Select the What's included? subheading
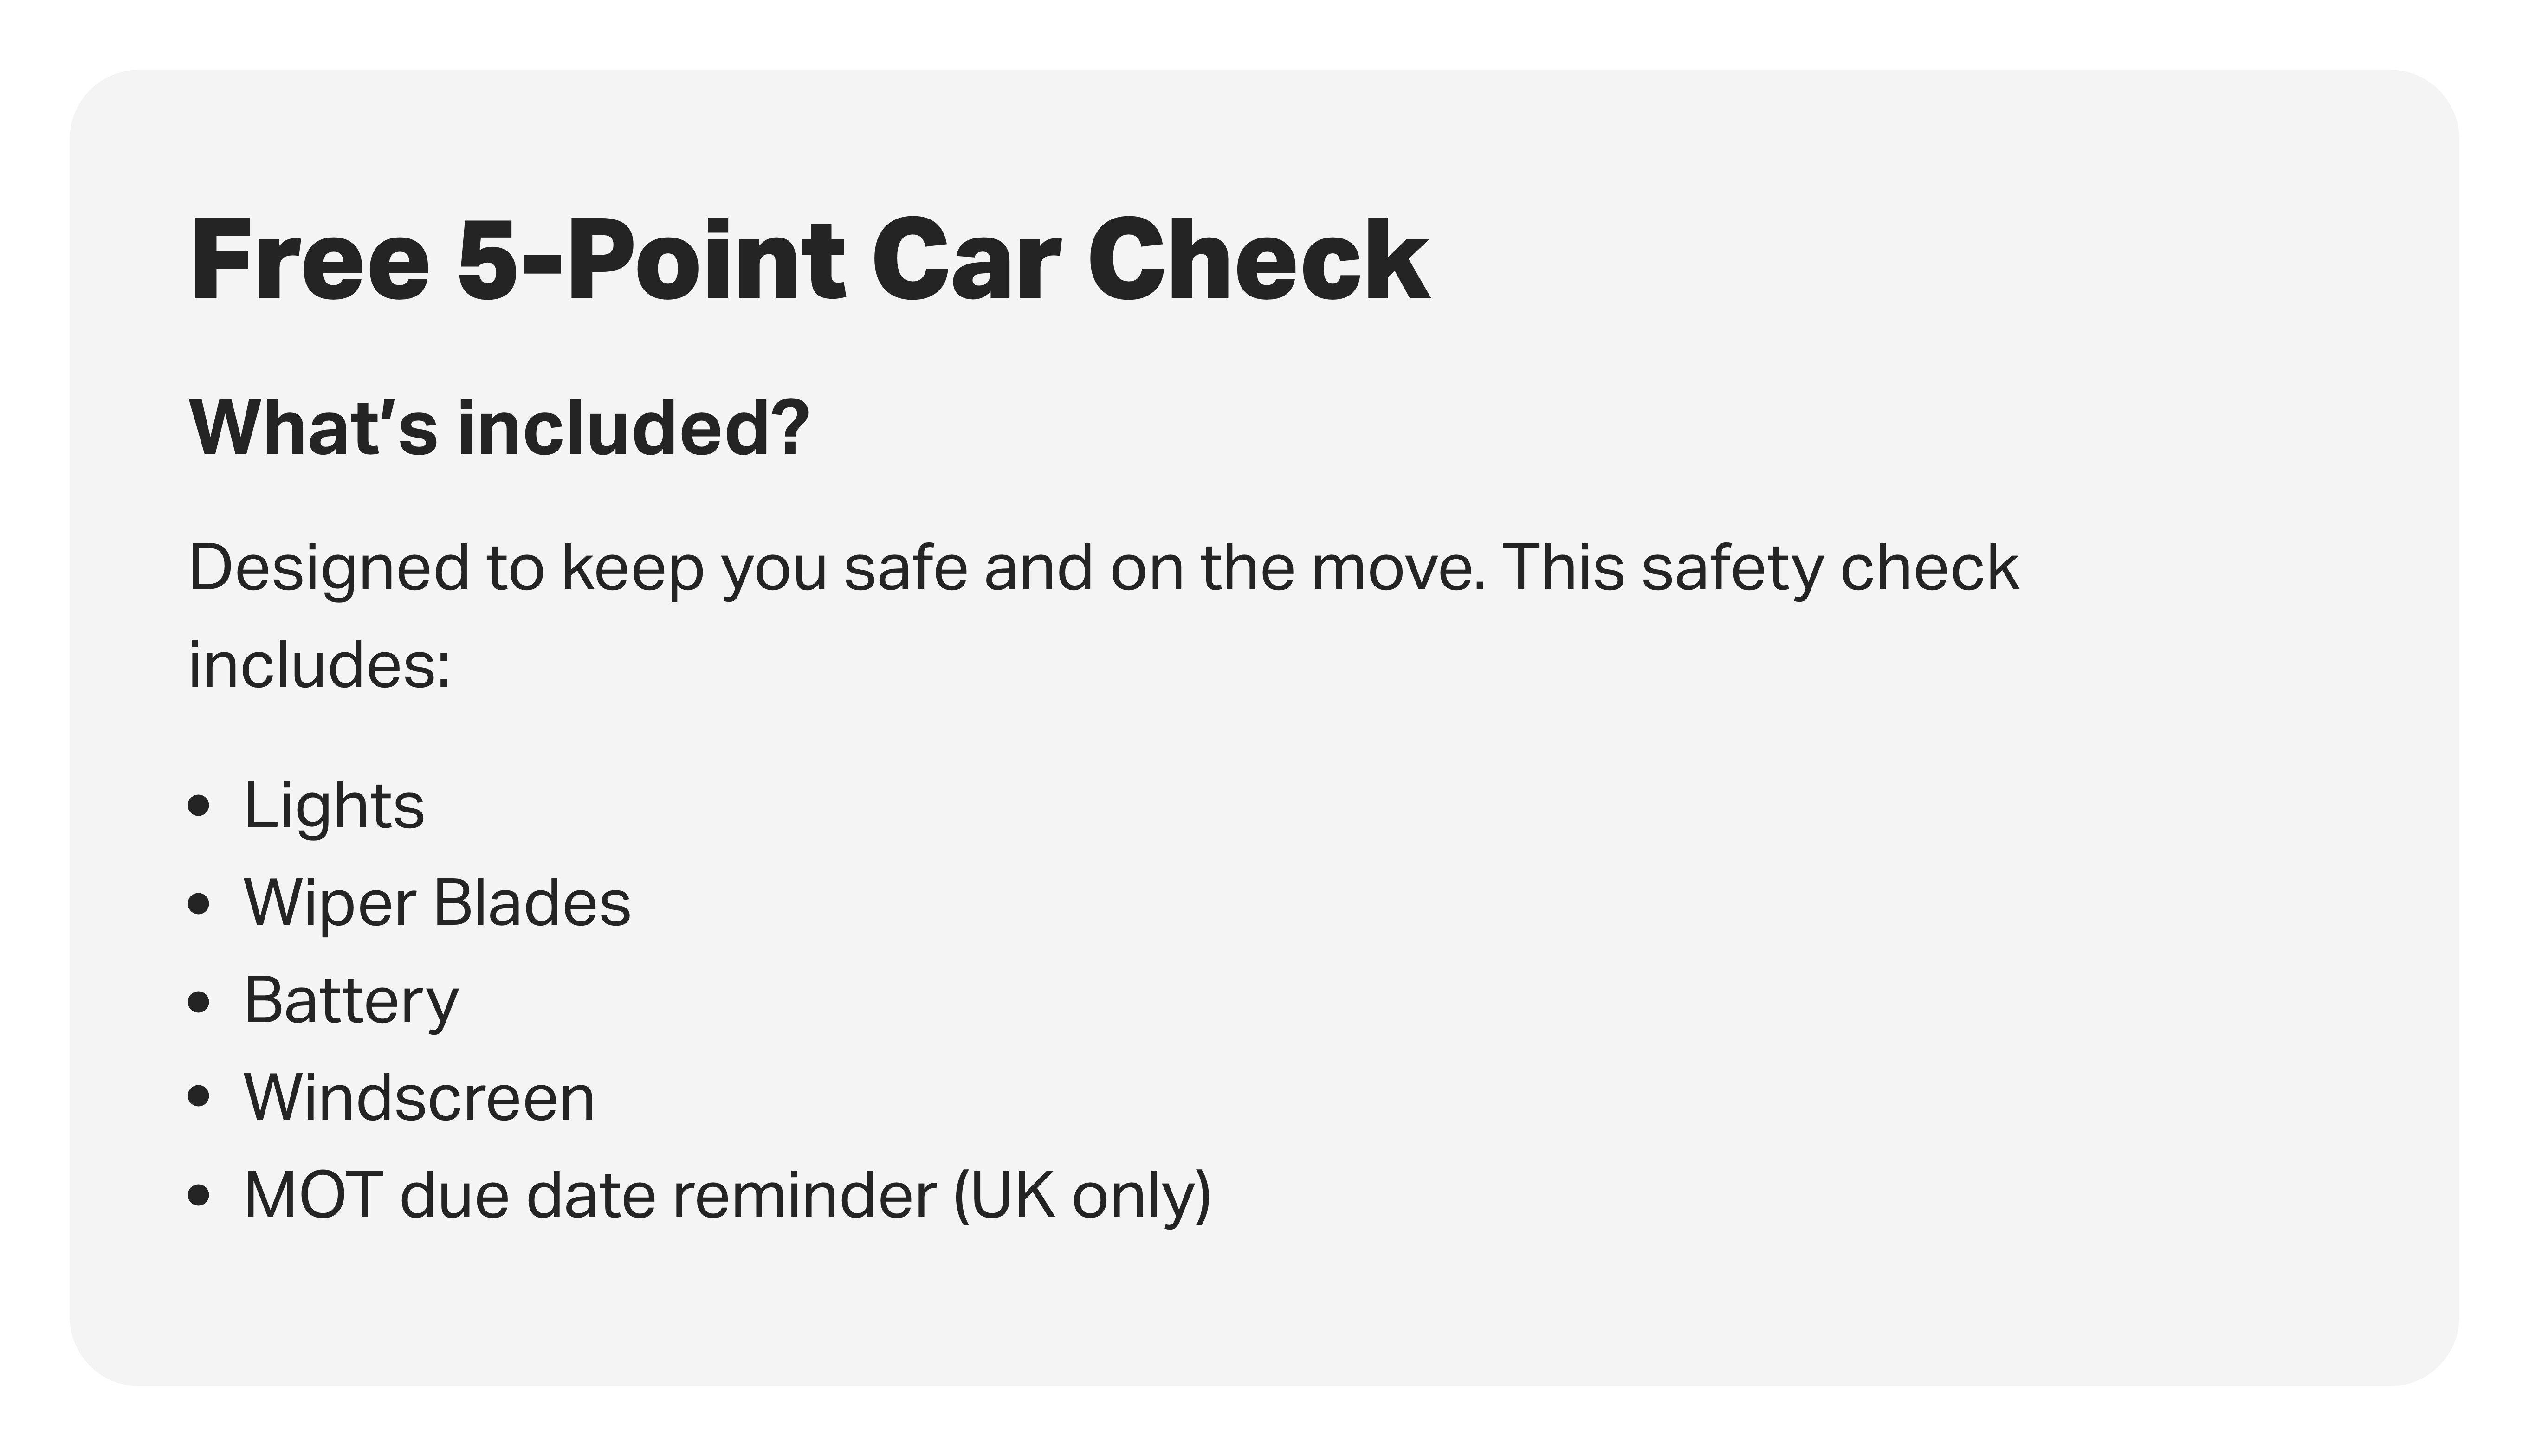Screen dimensions: 2529x1456 pos(498,428)
